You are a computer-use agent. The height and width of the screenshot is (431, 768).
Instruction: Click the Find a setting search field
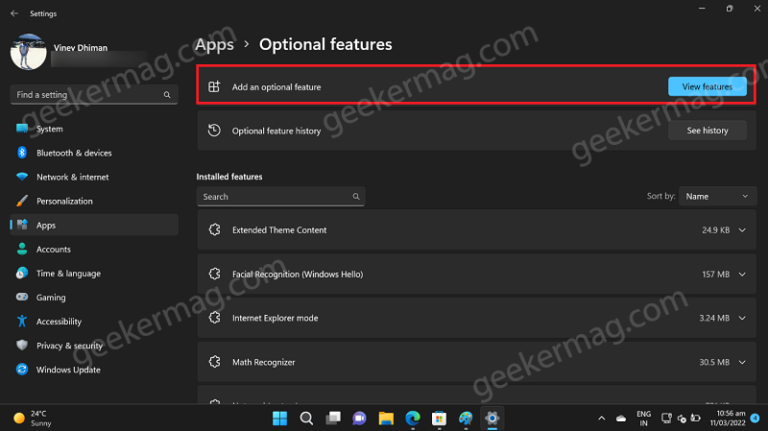point(94,95)
